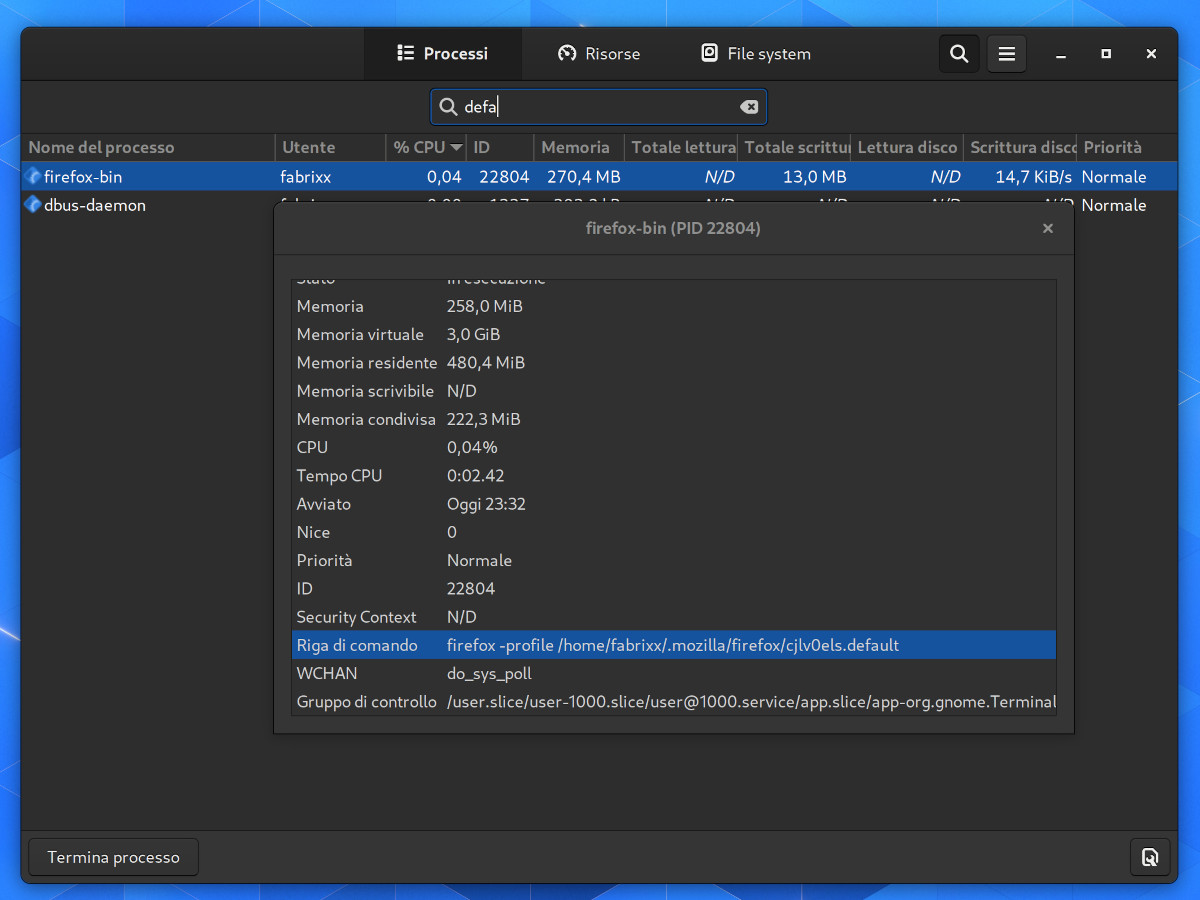The height and width of the screenshot is (900, 1200).
Task: Click the fabrixx user cell of firefox-bin
Action: 306,177
